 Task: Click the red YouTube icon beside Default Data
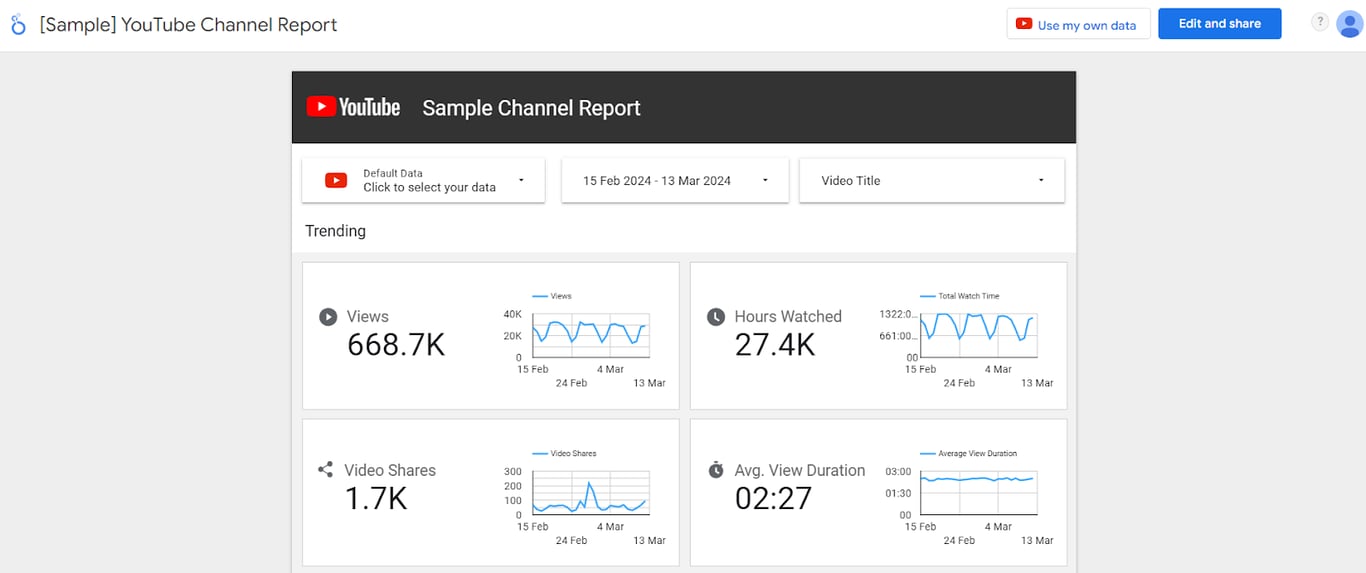[336, 180]
